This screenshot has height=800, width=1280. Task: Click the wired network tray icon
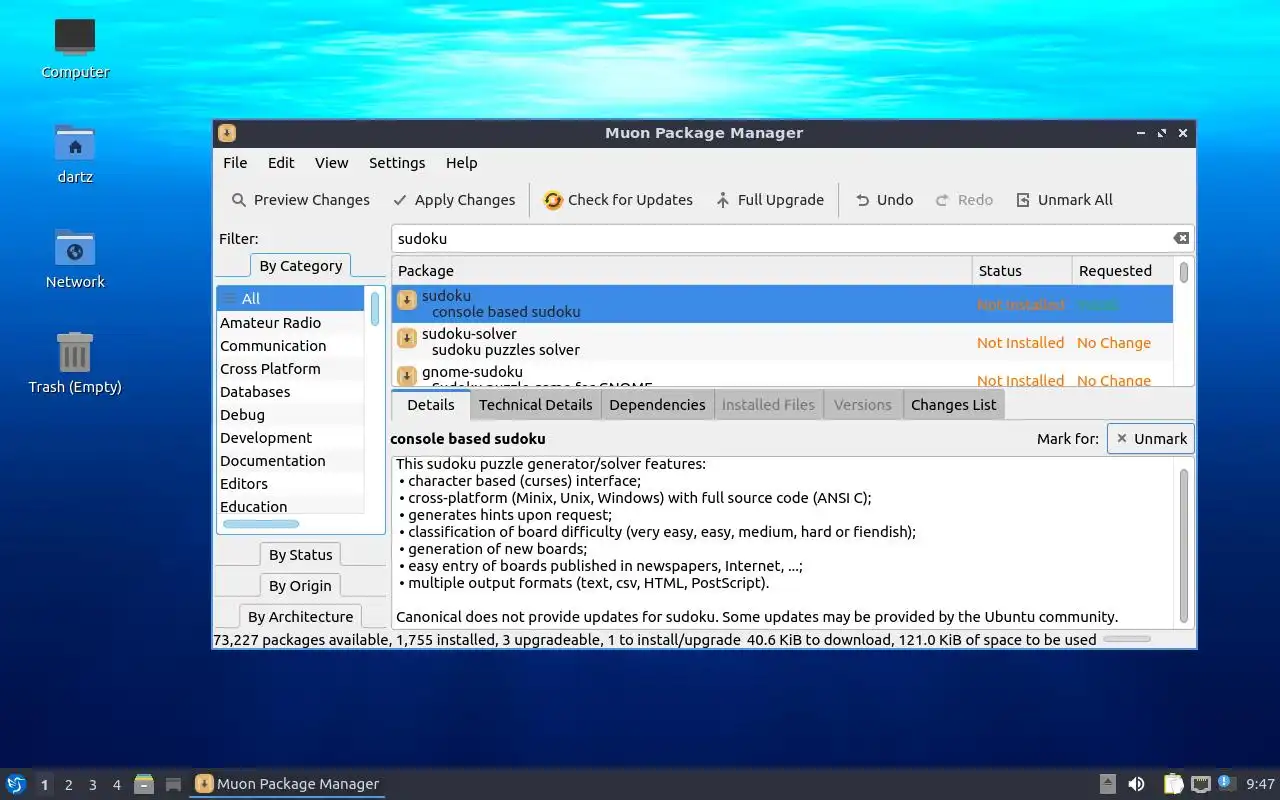click(1200, 784)
